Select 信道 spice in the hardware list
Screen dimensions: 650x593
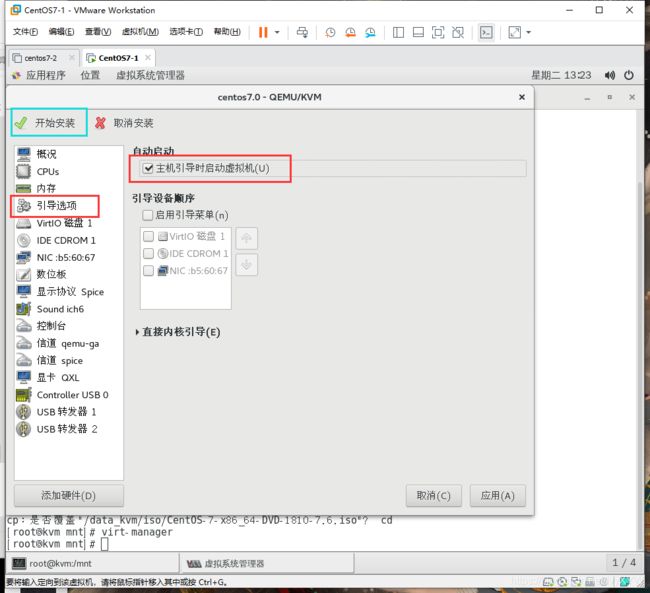click(x=69, y=360)
